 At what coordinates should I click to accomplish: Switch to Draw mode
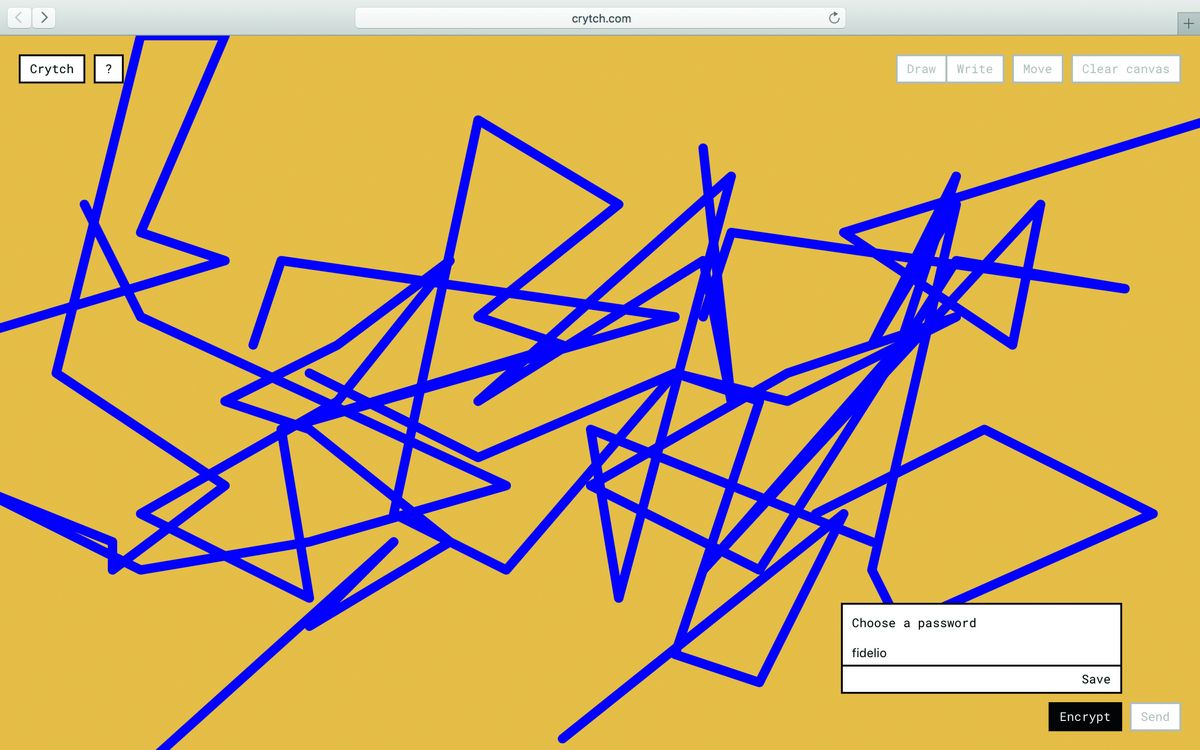click(921, 69)
